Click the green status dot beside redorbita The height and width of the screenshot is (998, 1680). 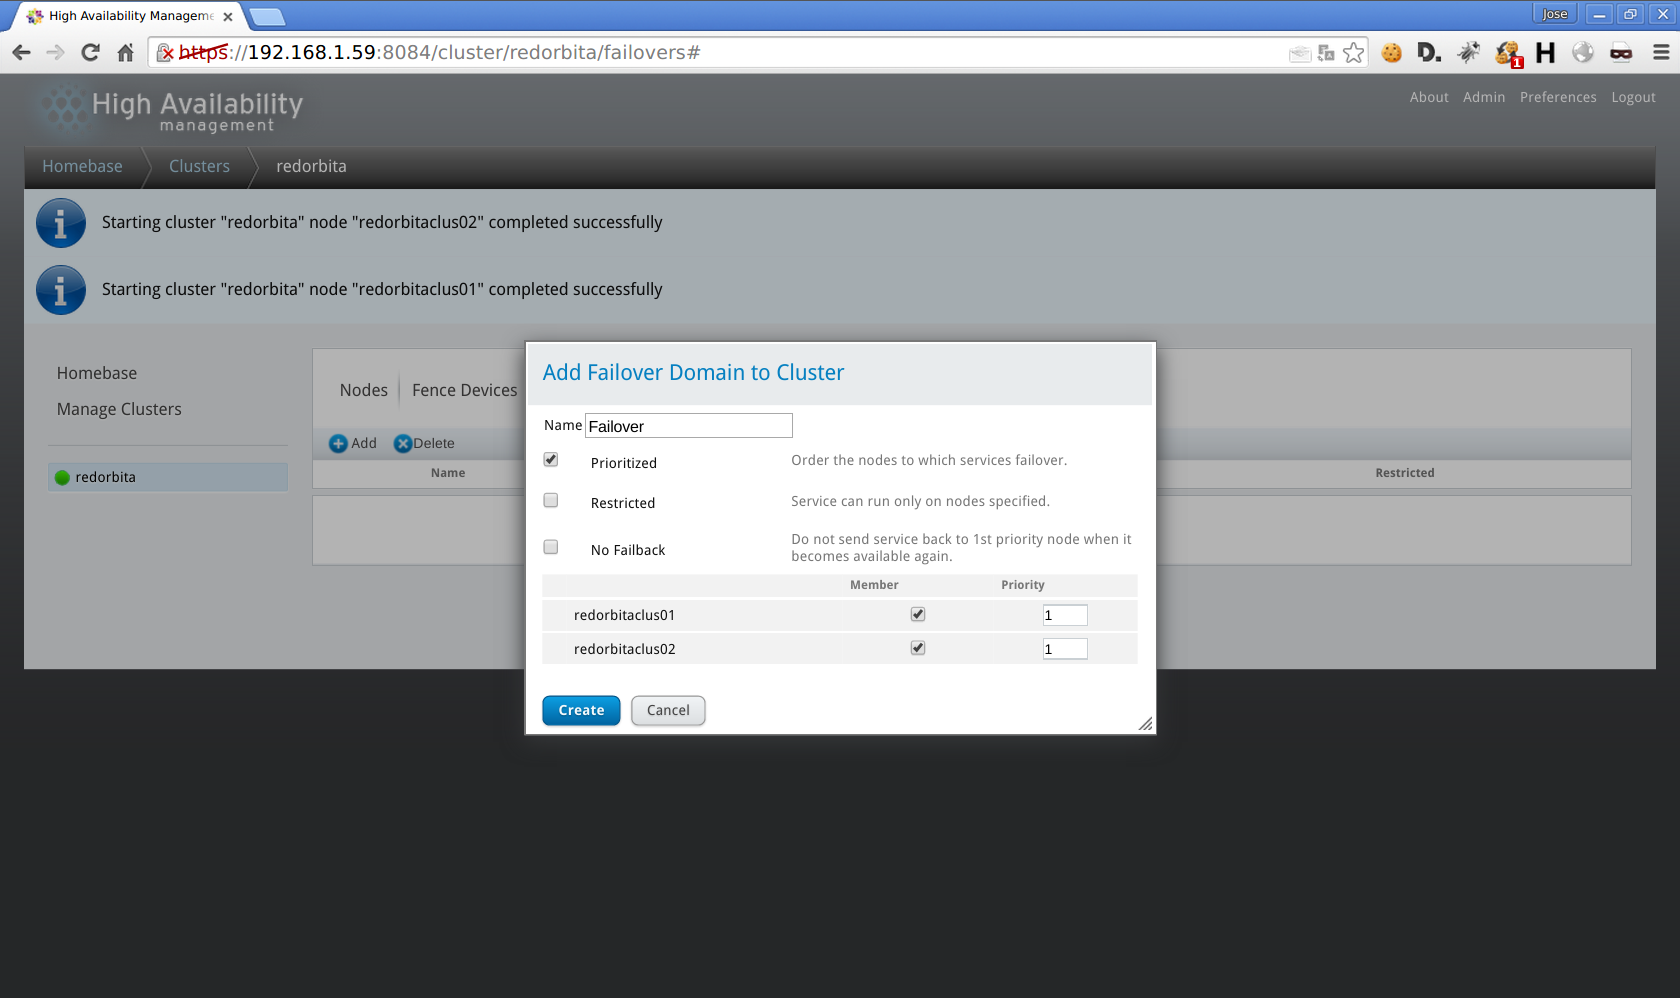[x=62, y=478]
